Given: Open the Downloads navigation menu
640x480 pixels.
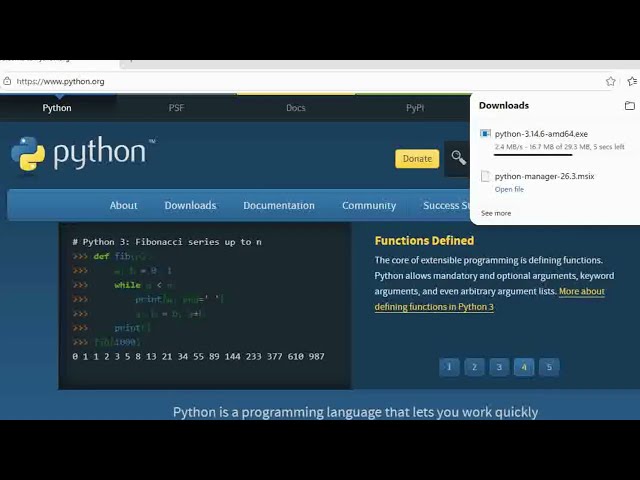Looking at the screenshot, I should point(190,205).
